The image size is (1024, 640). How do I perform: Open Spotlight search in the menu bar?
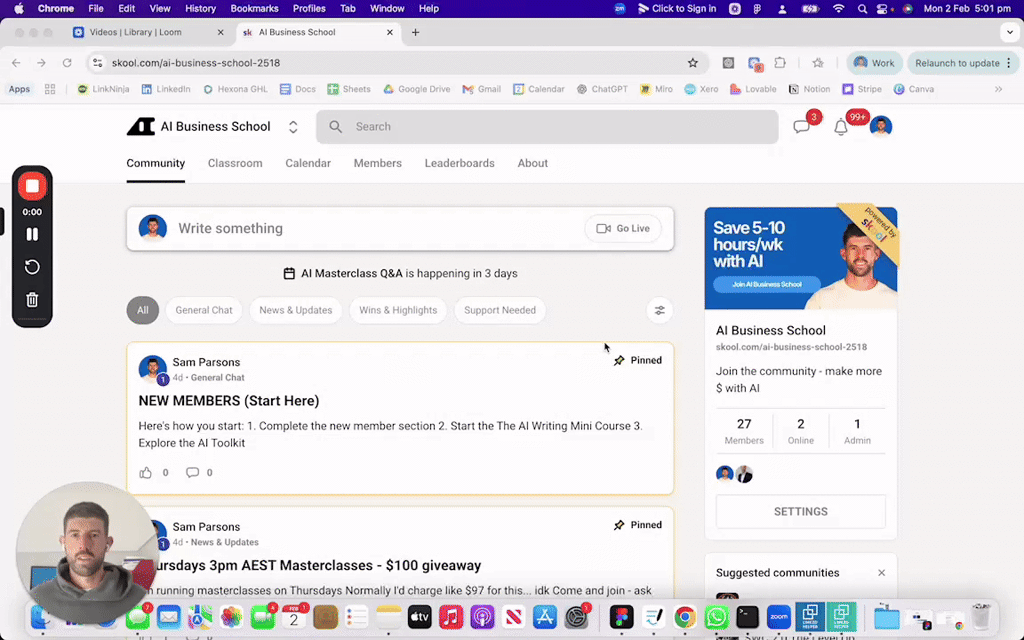pos(863,8)
